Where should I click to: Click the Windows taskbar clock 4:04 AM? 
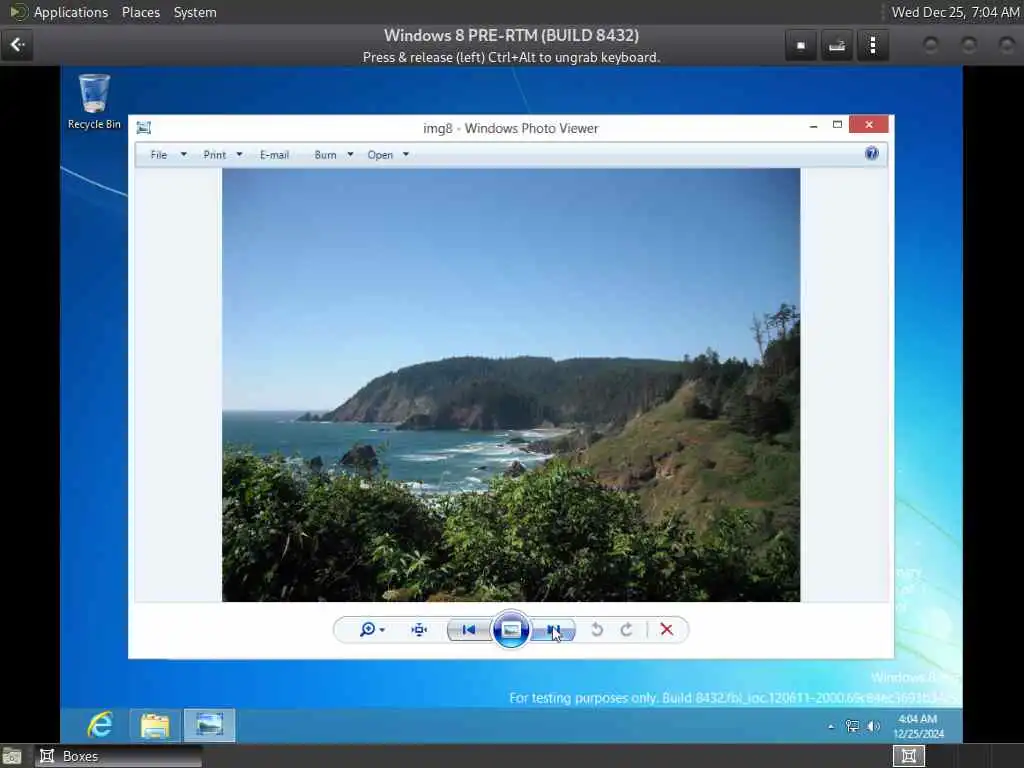click(x=918, y=726)
